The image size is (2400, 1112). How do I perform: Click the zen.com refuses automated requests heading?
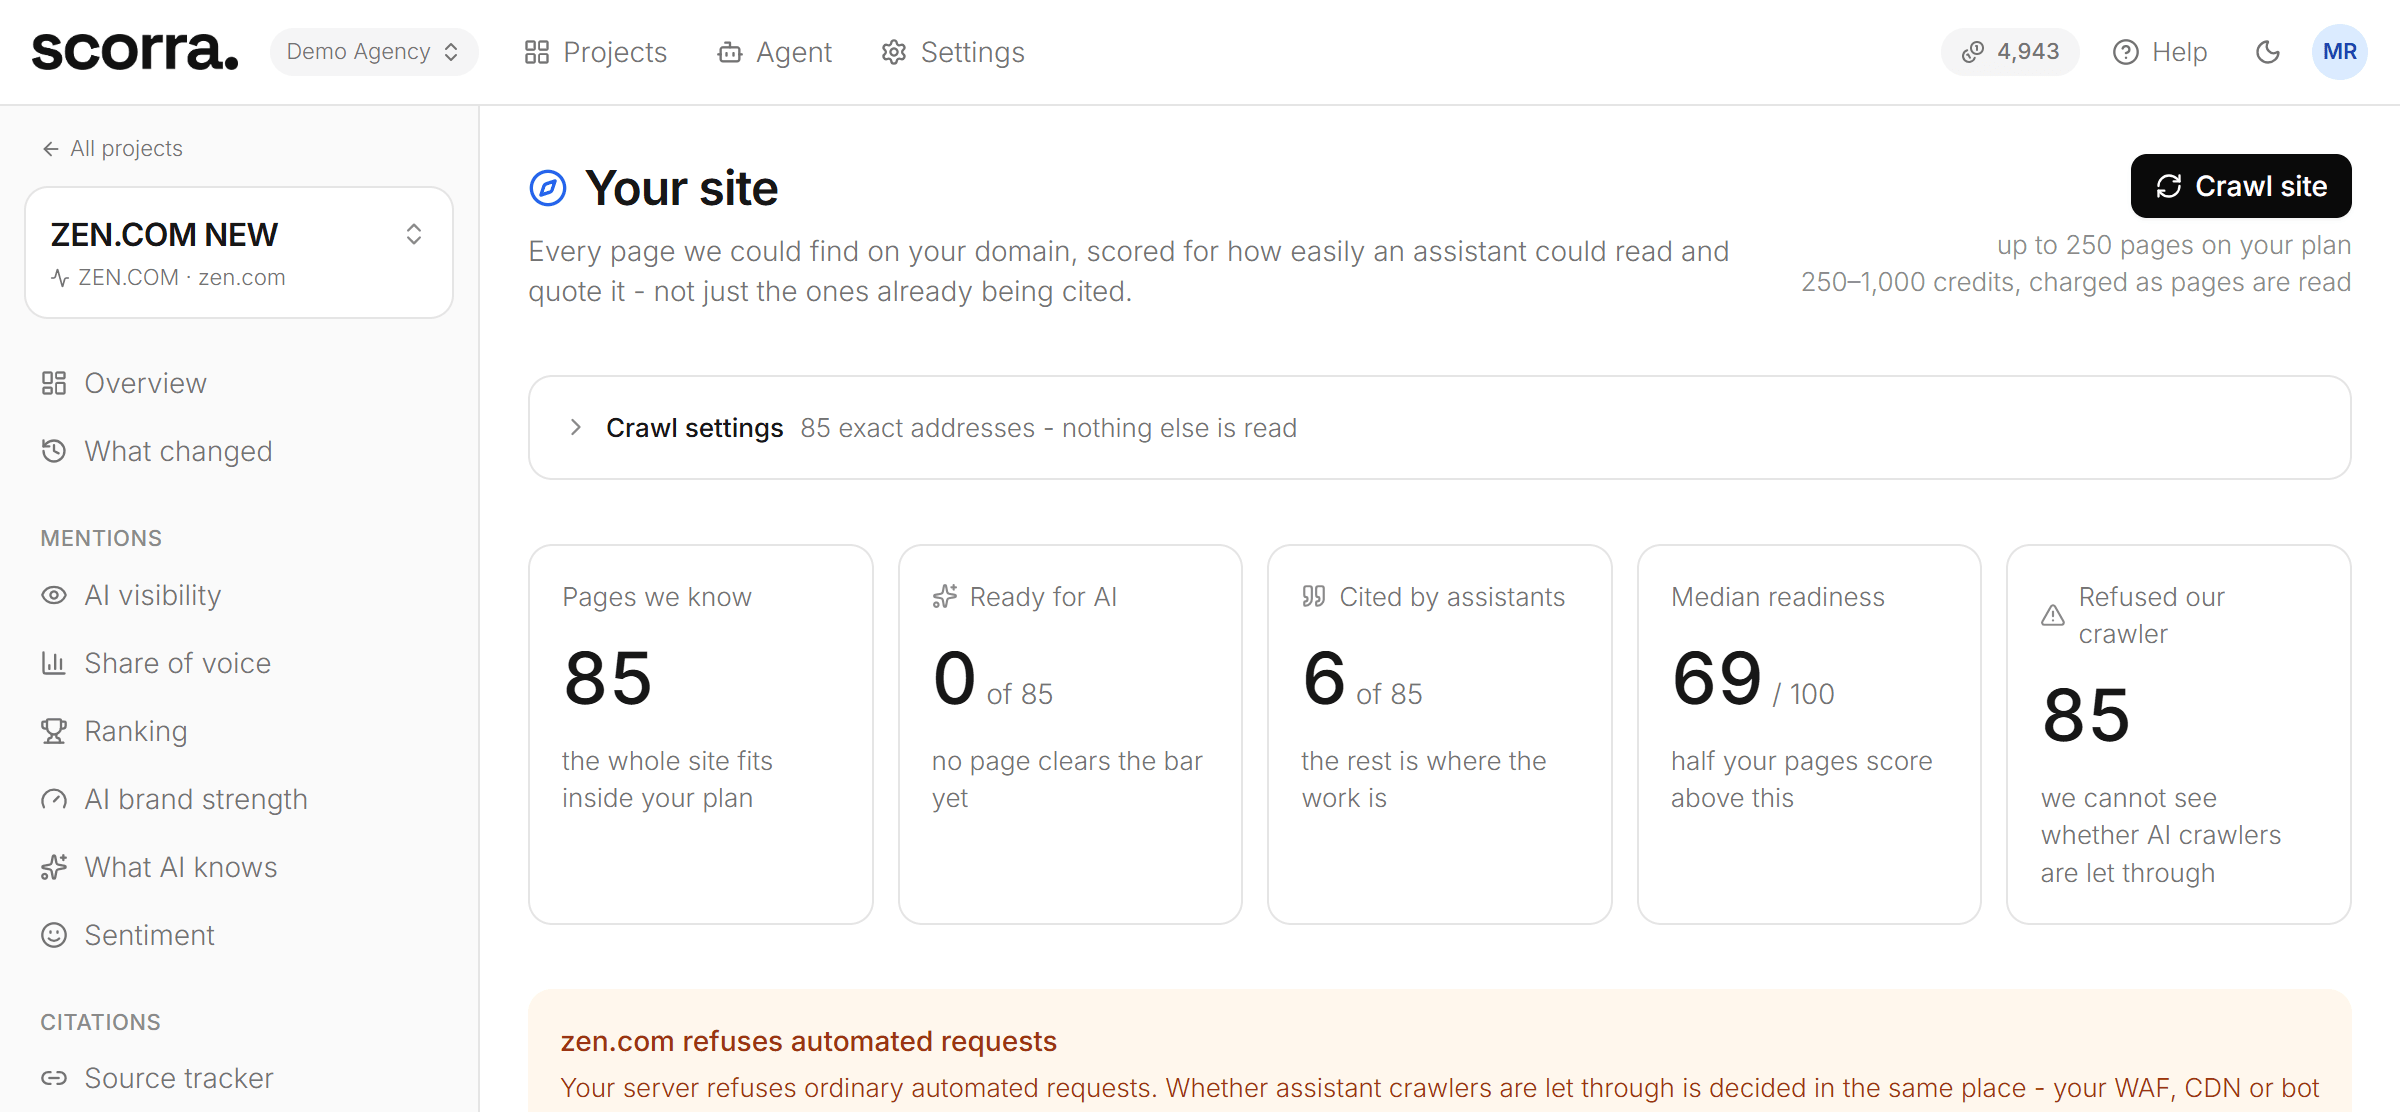(x=809, y=1041)
